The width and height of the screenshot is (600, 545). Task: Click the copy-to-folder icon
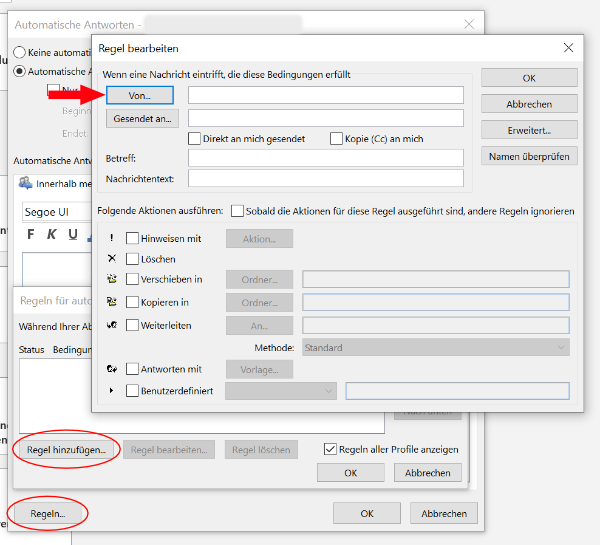112,302
